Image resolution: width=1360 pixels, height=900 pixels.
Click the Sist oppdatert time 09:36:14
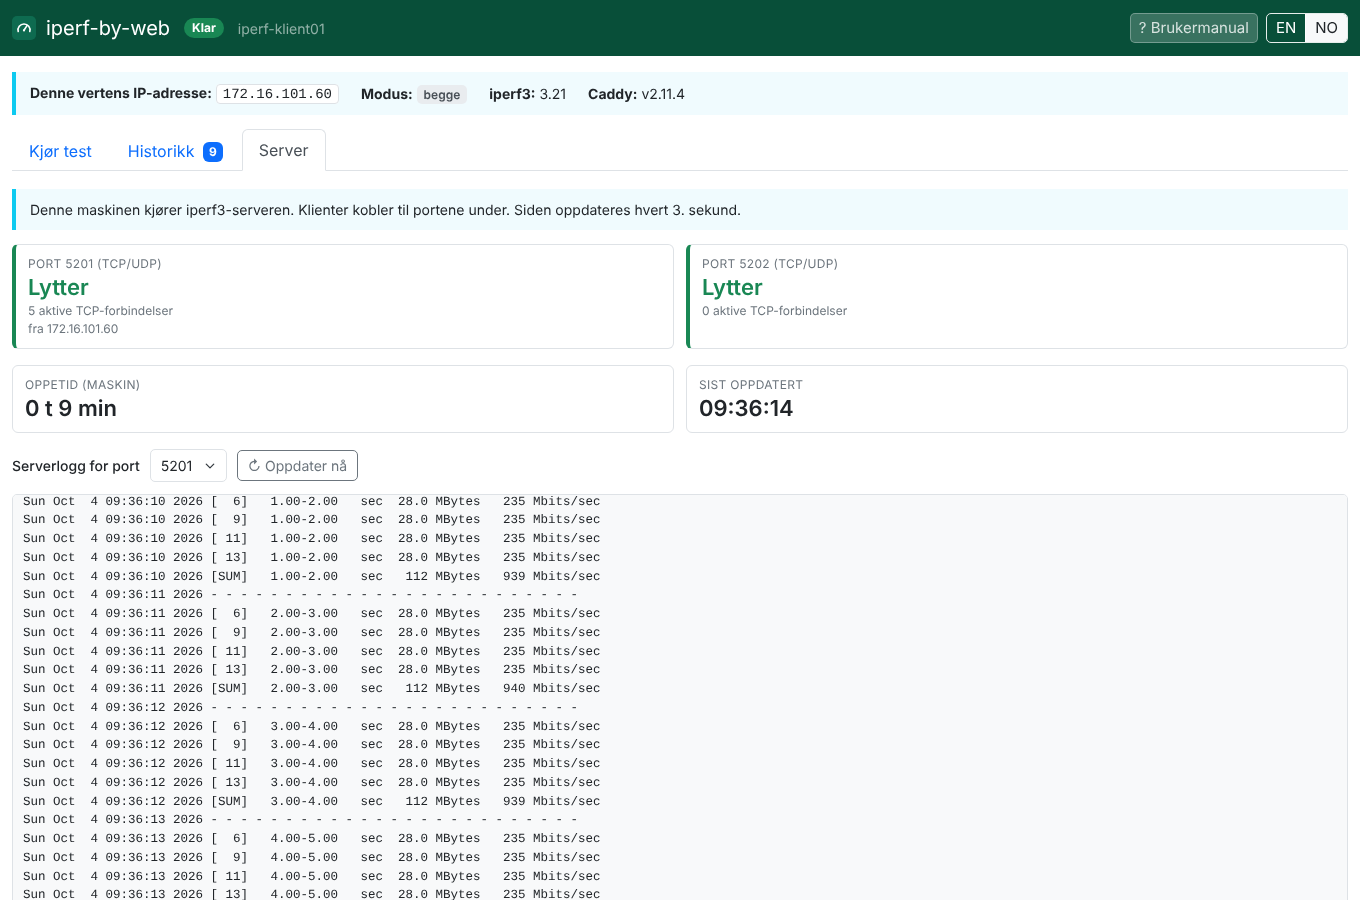[746, 408]
